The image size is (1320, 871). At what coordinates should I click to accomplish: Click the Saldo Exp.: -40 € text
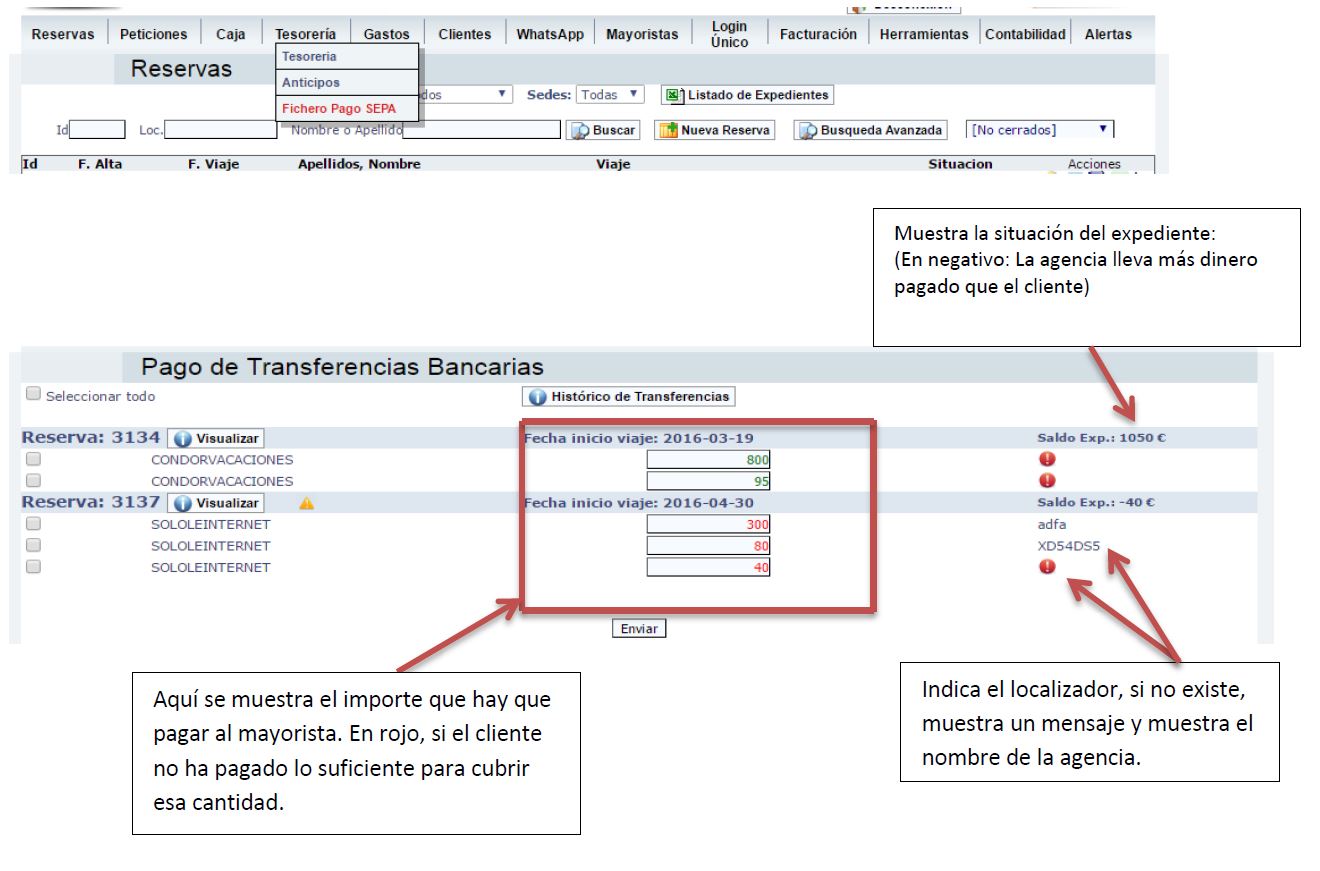pyautogui.click(x=1096, y=502)
